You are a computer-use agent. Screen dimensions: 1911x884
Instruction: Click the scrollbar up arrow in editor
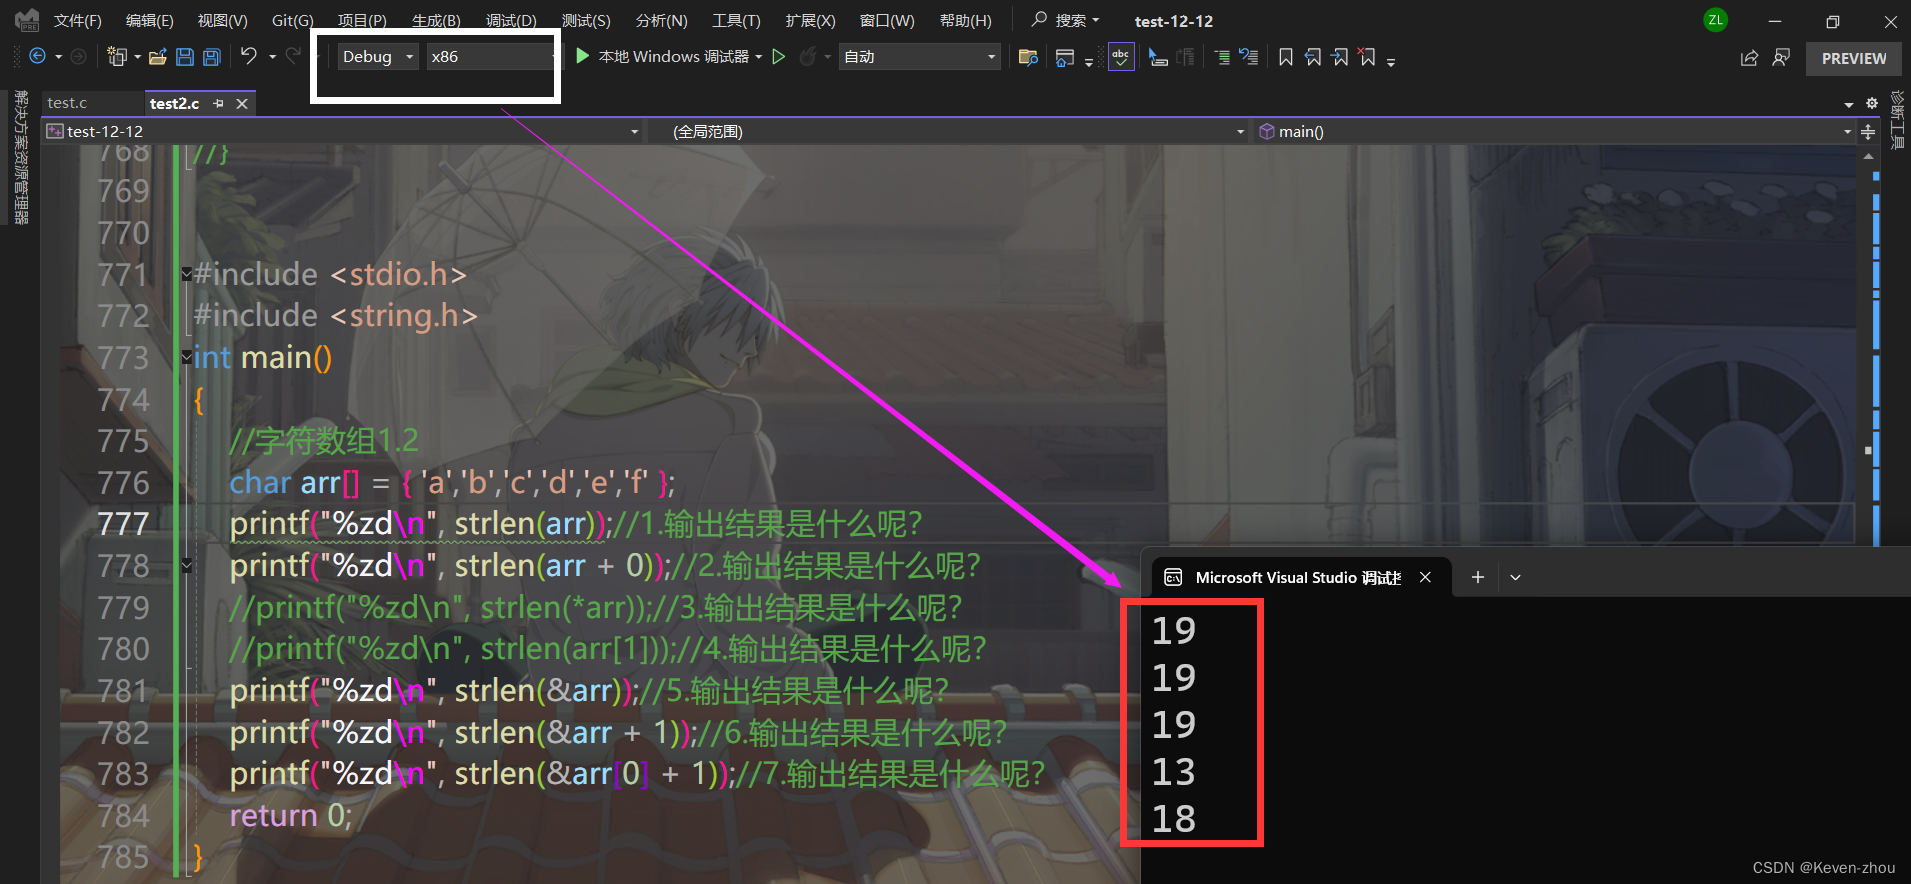point(1868,156)
